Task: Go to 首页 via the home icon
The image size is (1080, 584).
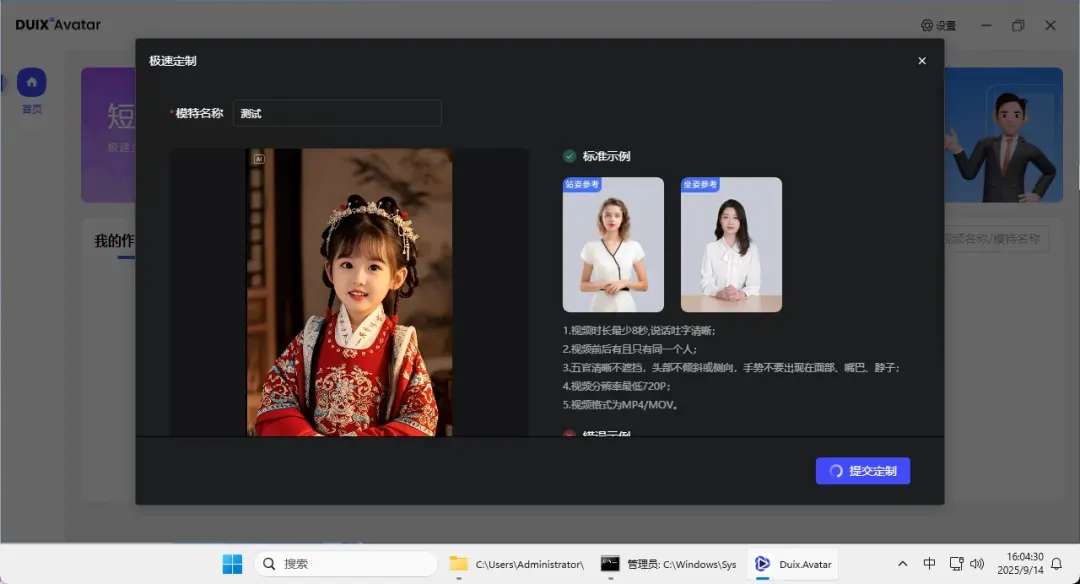Action: pos(31,83)
